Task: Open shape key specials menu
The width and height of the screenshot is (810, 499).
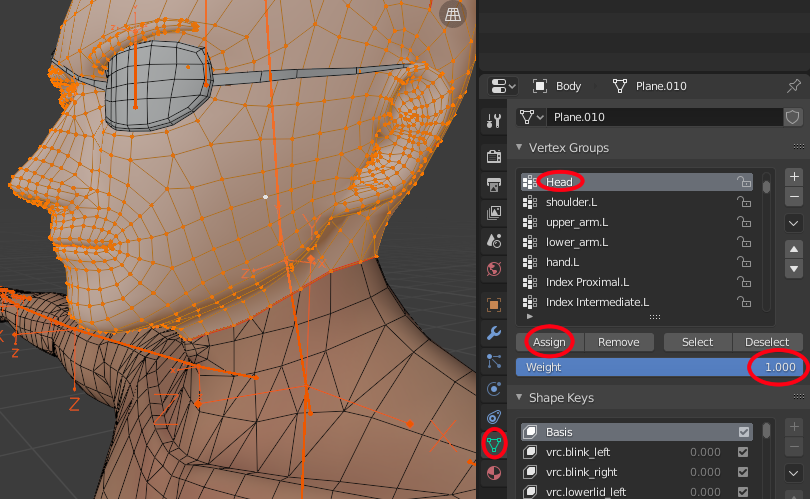Action: (794, 473)
